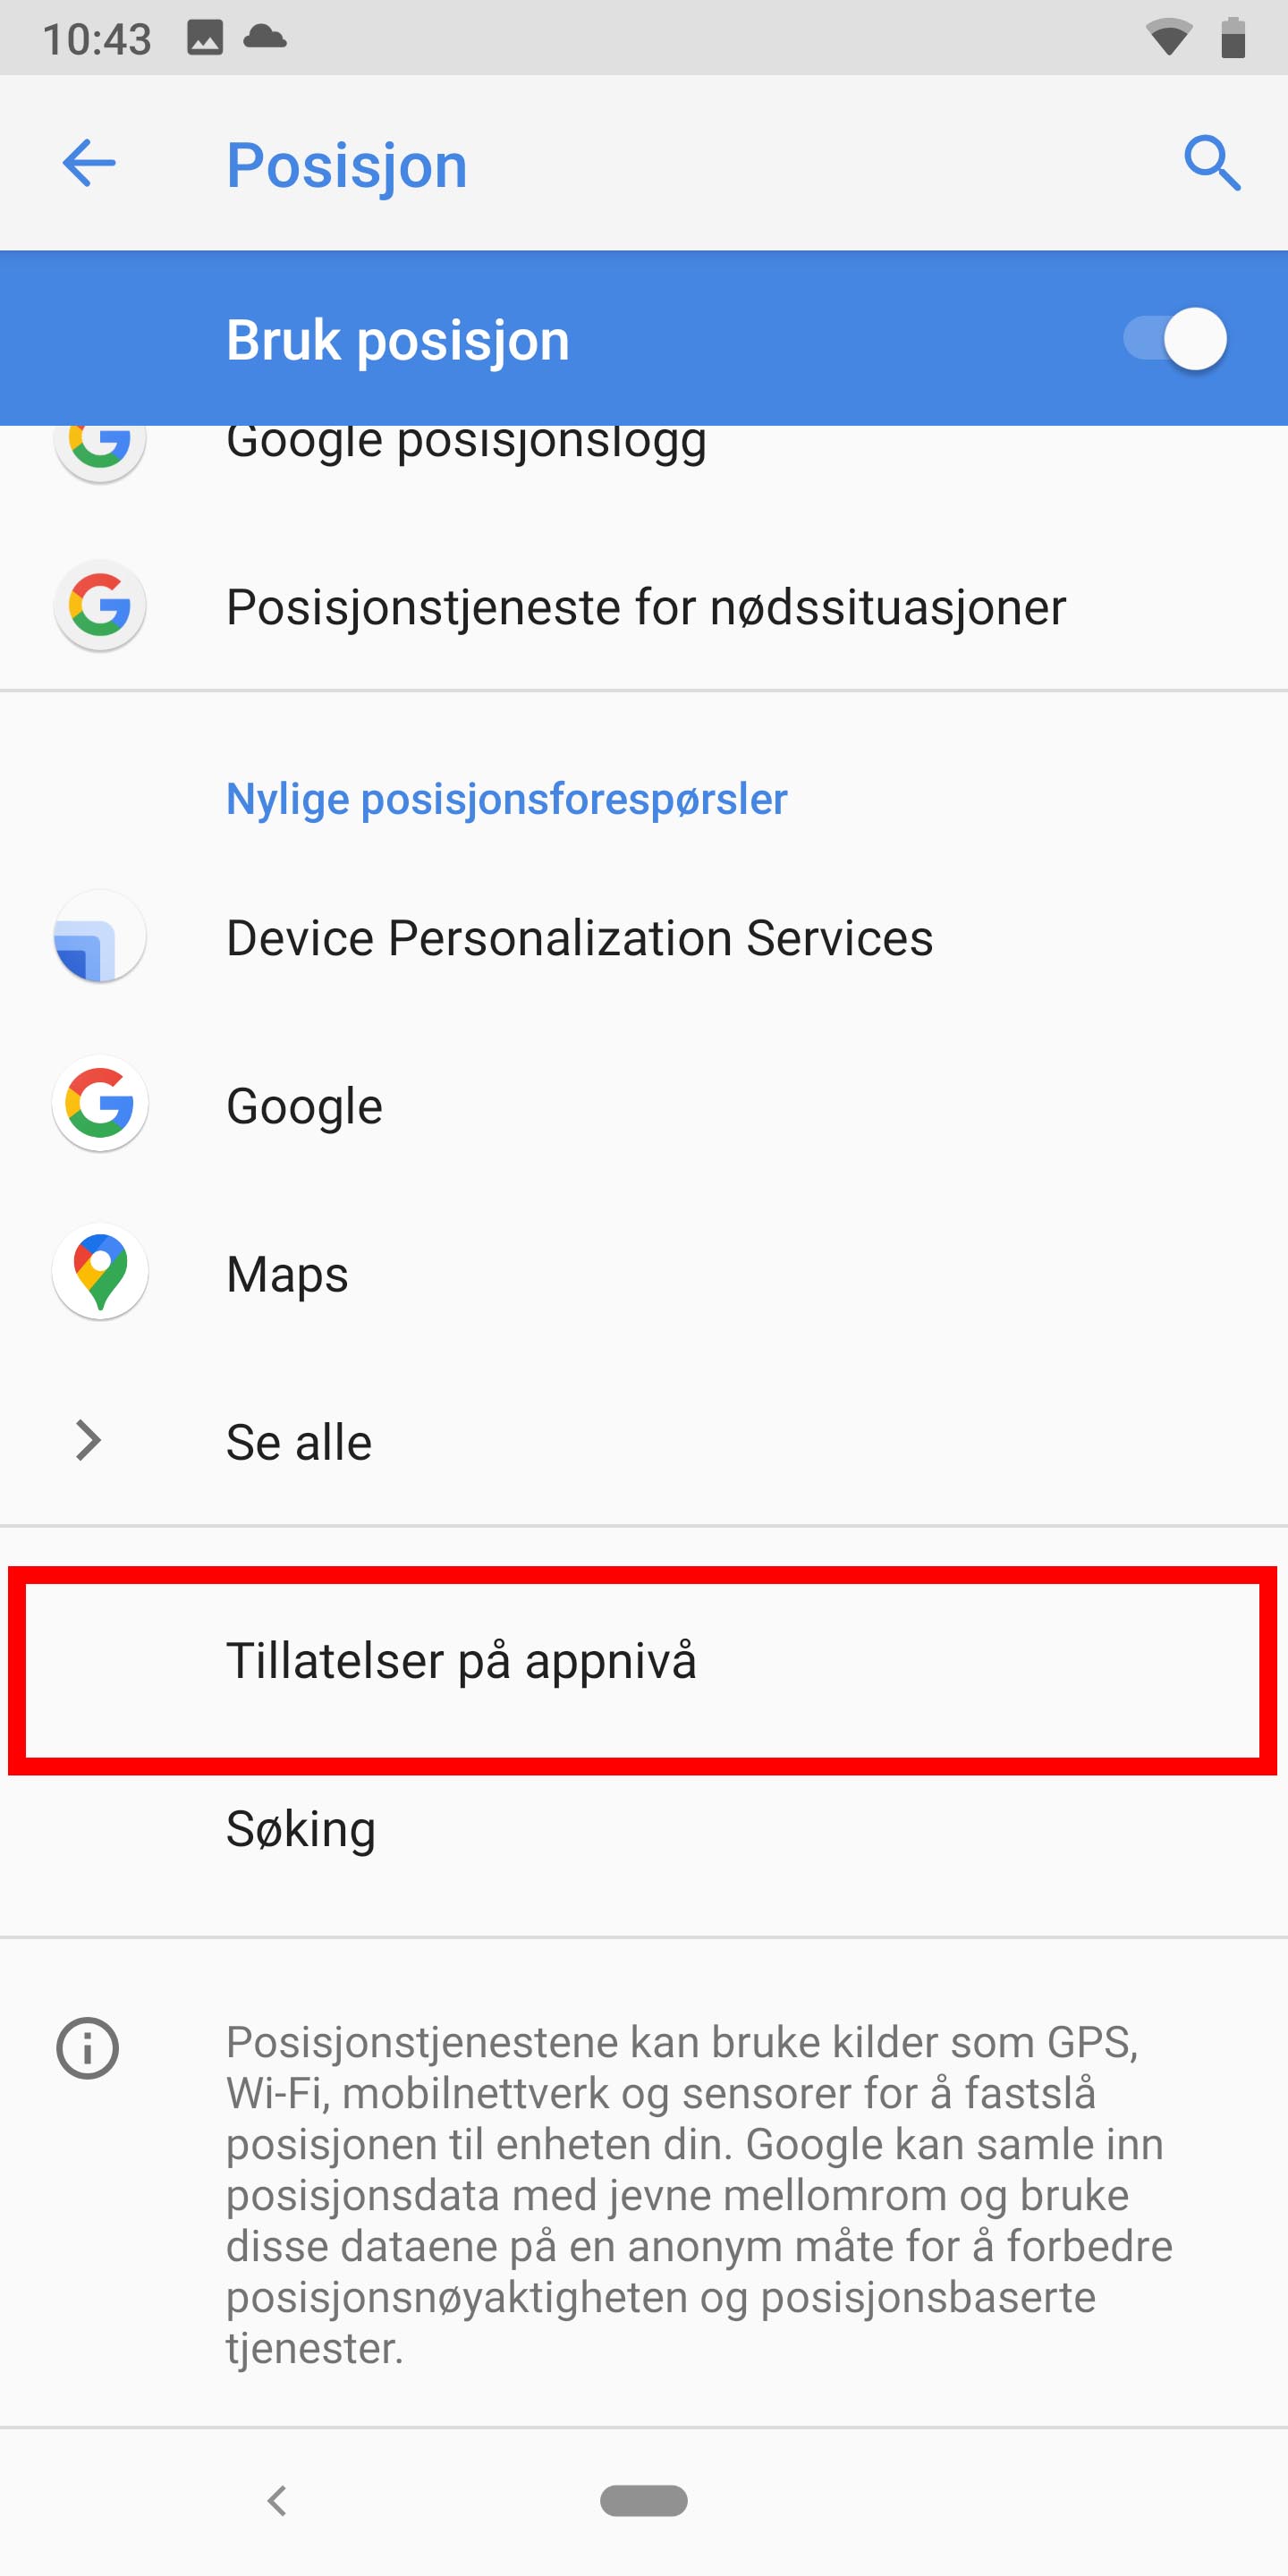The image size is (1288, 2576).
Task: Tap the back arrow in the header
Action: coord(89,163)
